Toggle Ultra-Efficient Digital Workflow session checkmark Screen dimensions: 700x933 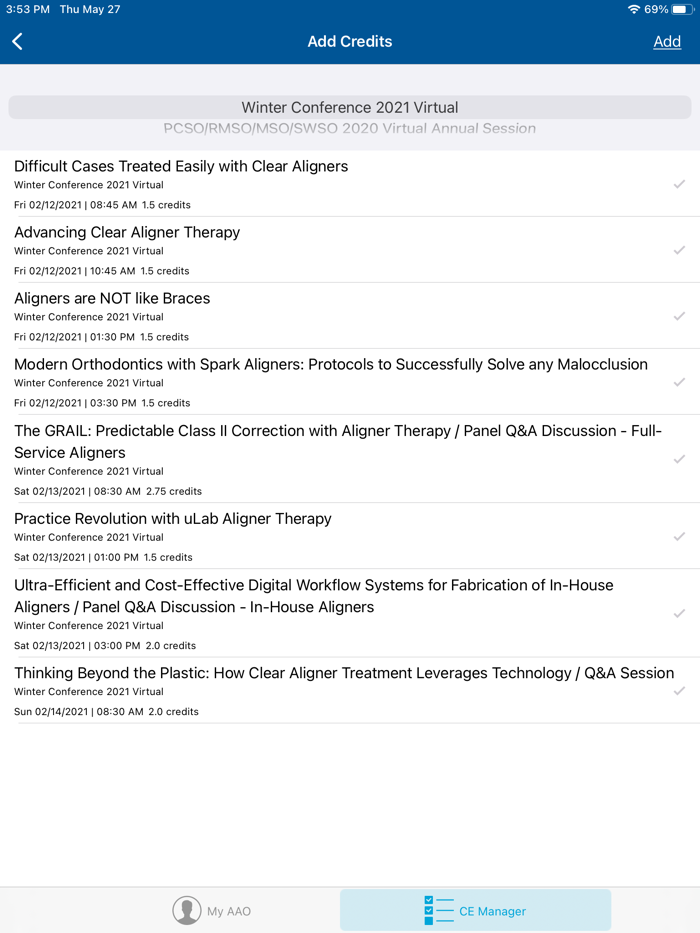click(679, 613)
